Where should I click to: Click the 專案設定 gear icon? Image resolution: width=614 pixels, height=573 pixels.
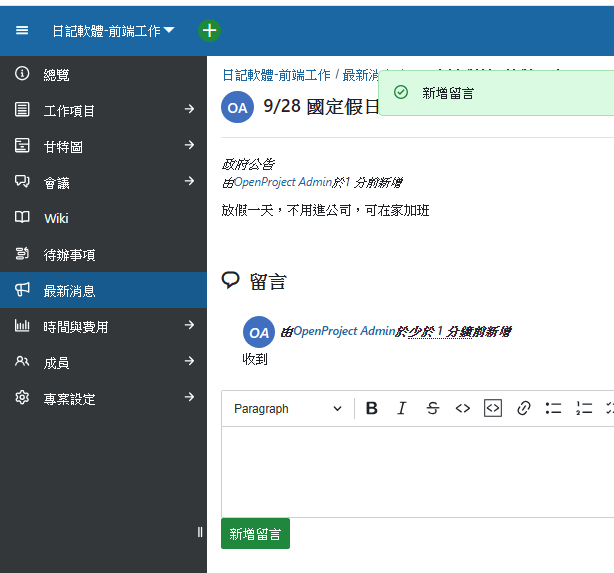22,397
